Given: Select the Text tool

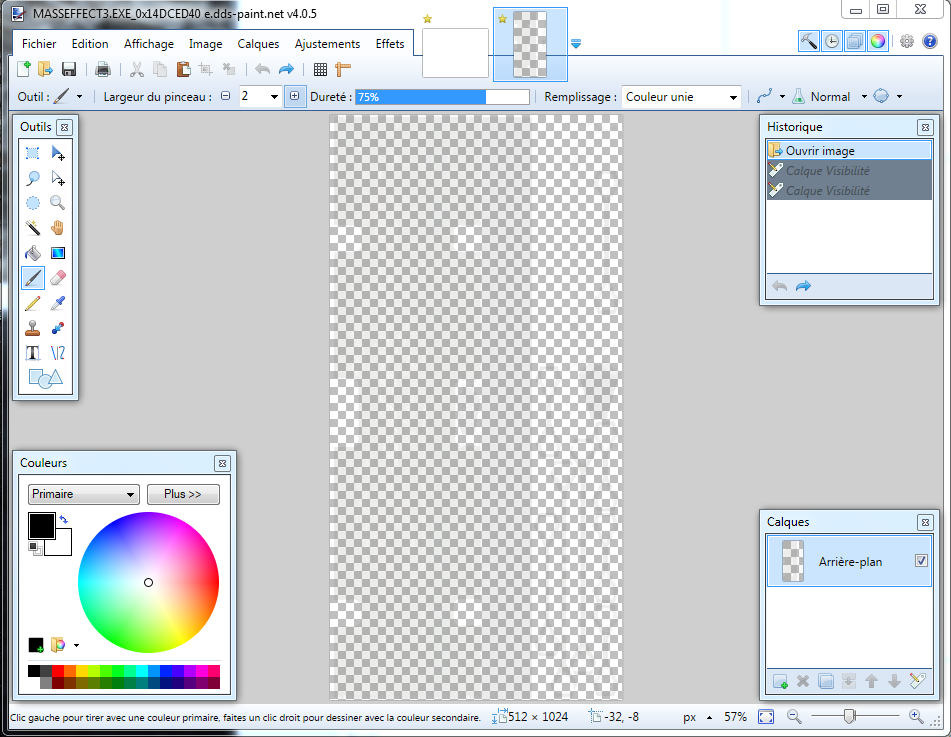Looking at the screenshot, I should click(33, 353).
